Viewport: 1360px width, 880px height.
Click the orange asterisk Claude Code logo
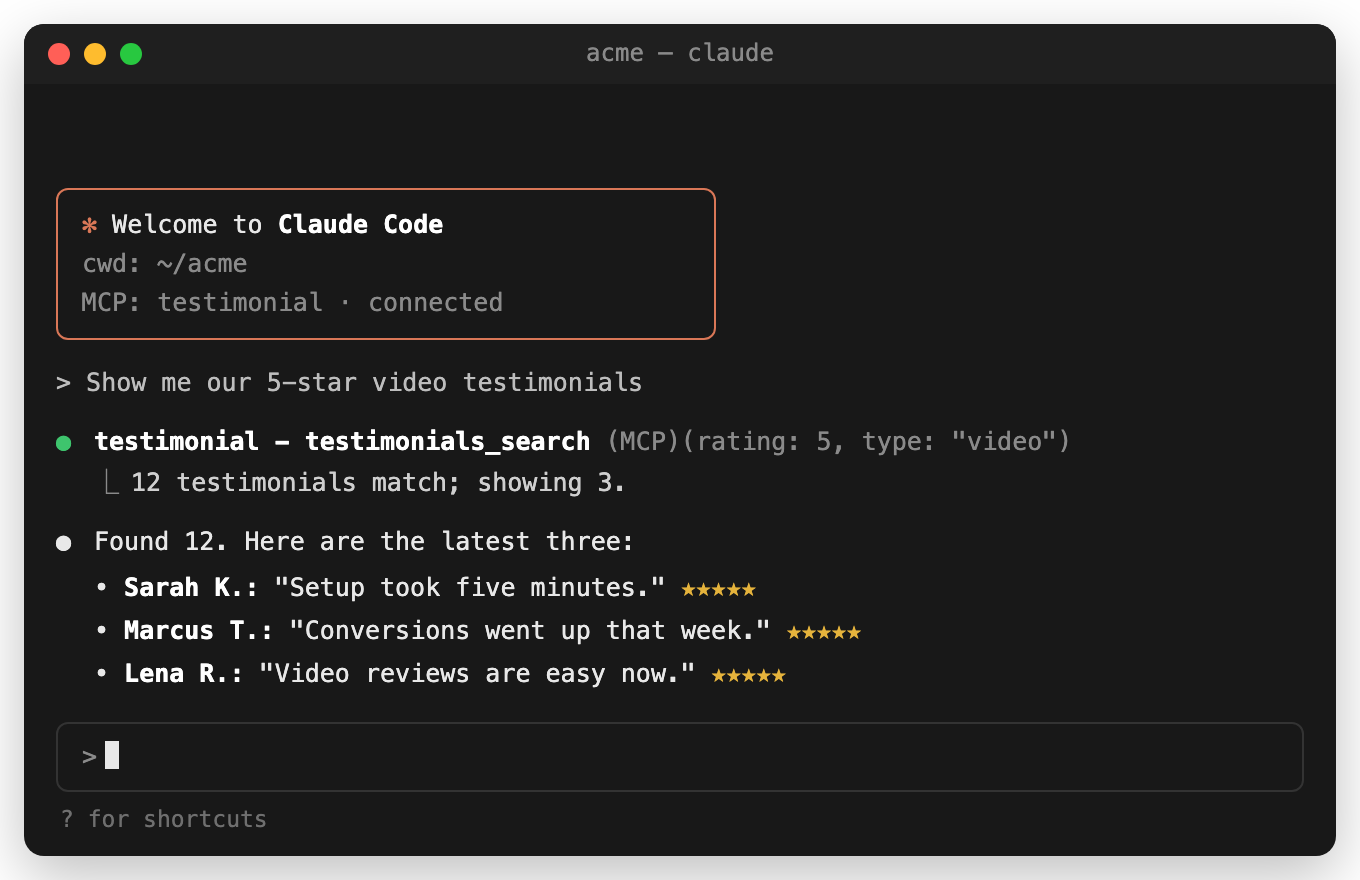[x=89, y=225]
